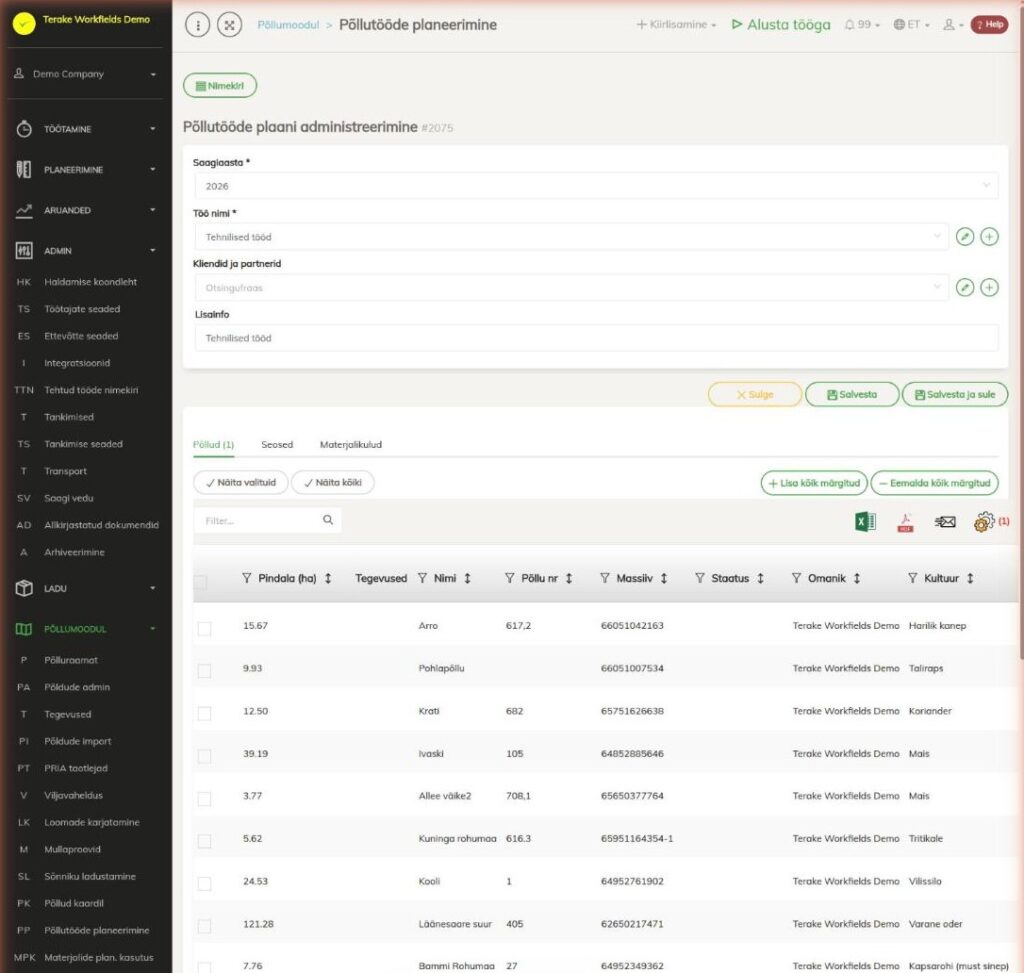
Task: Click Eemalda kõik märgitud button
Action: click(x=935, y=483)
